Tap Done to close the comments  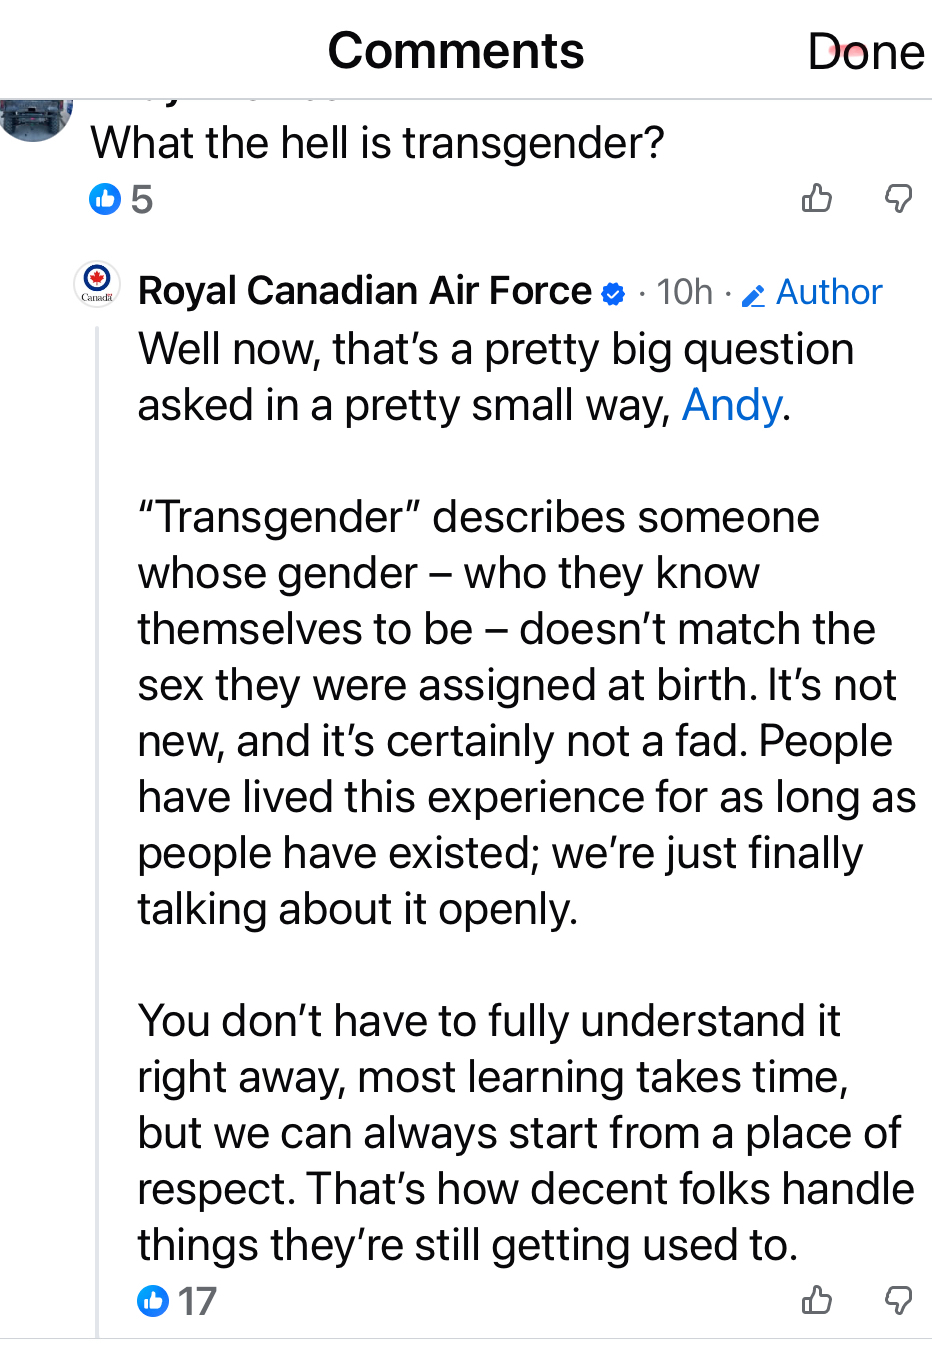pos(865,52)
